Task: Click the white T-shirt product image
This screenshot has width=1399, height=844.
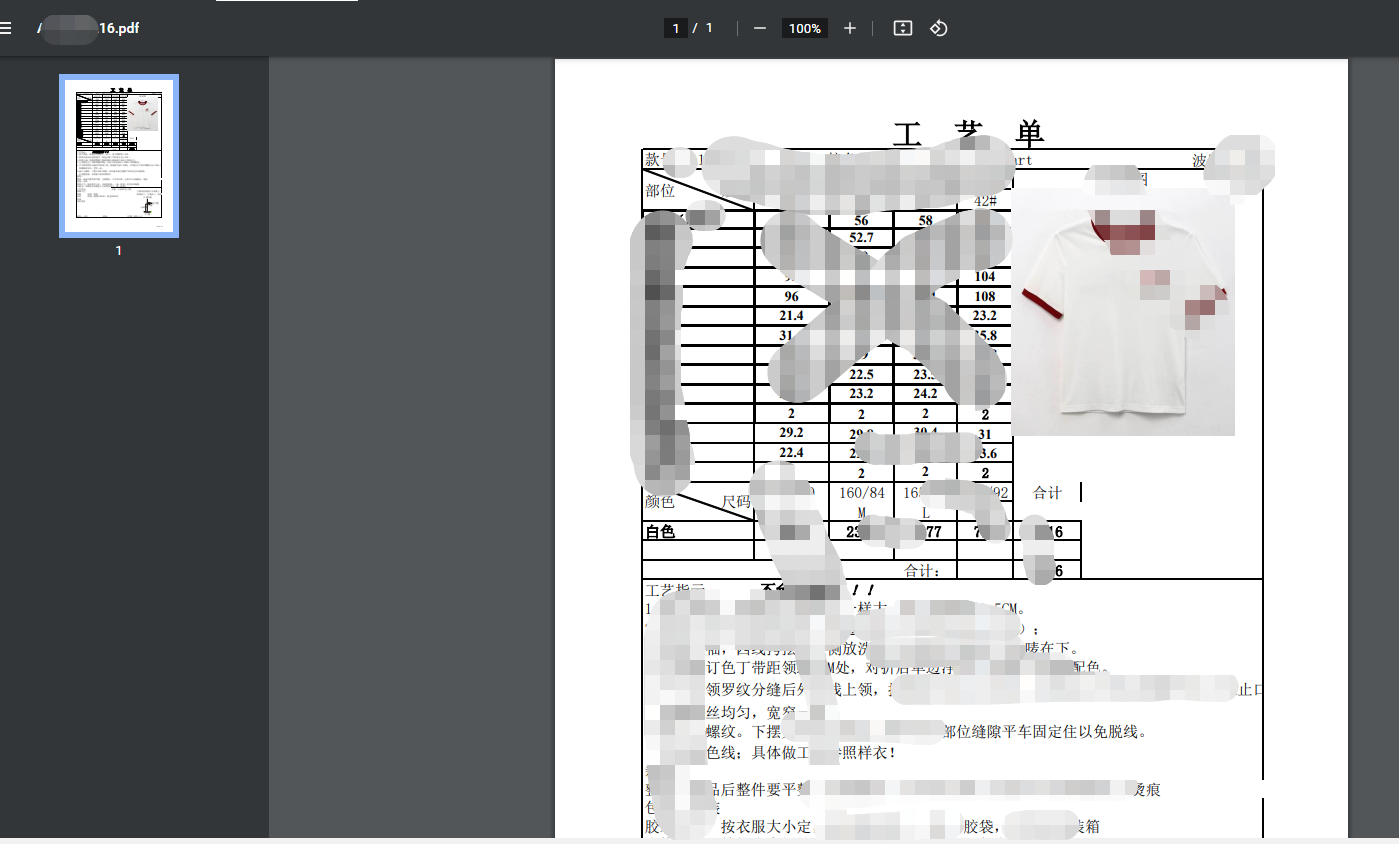Action: point(1124,312)
